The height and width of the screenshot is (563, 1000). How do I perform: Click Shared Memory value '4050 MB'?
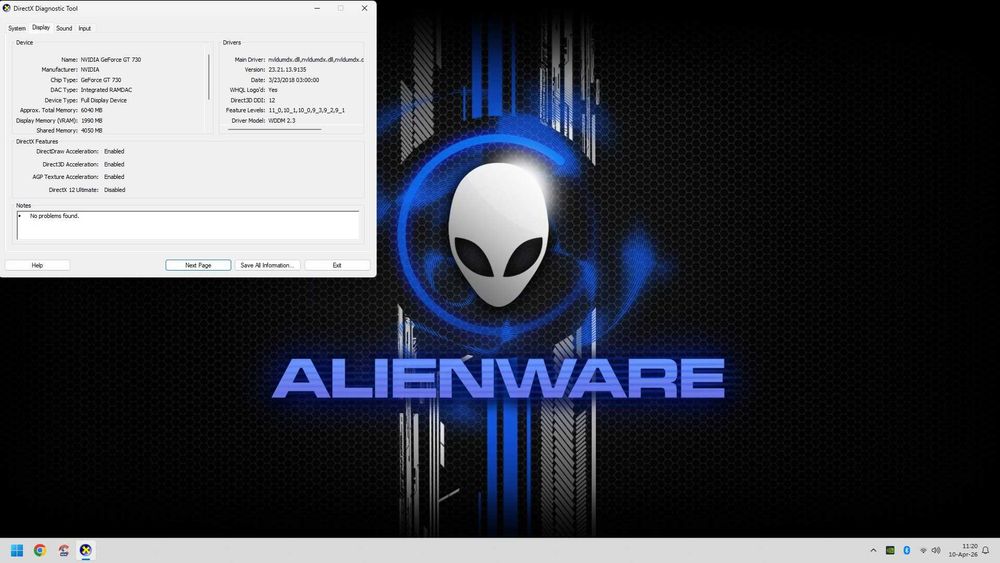tap(91, 131)
